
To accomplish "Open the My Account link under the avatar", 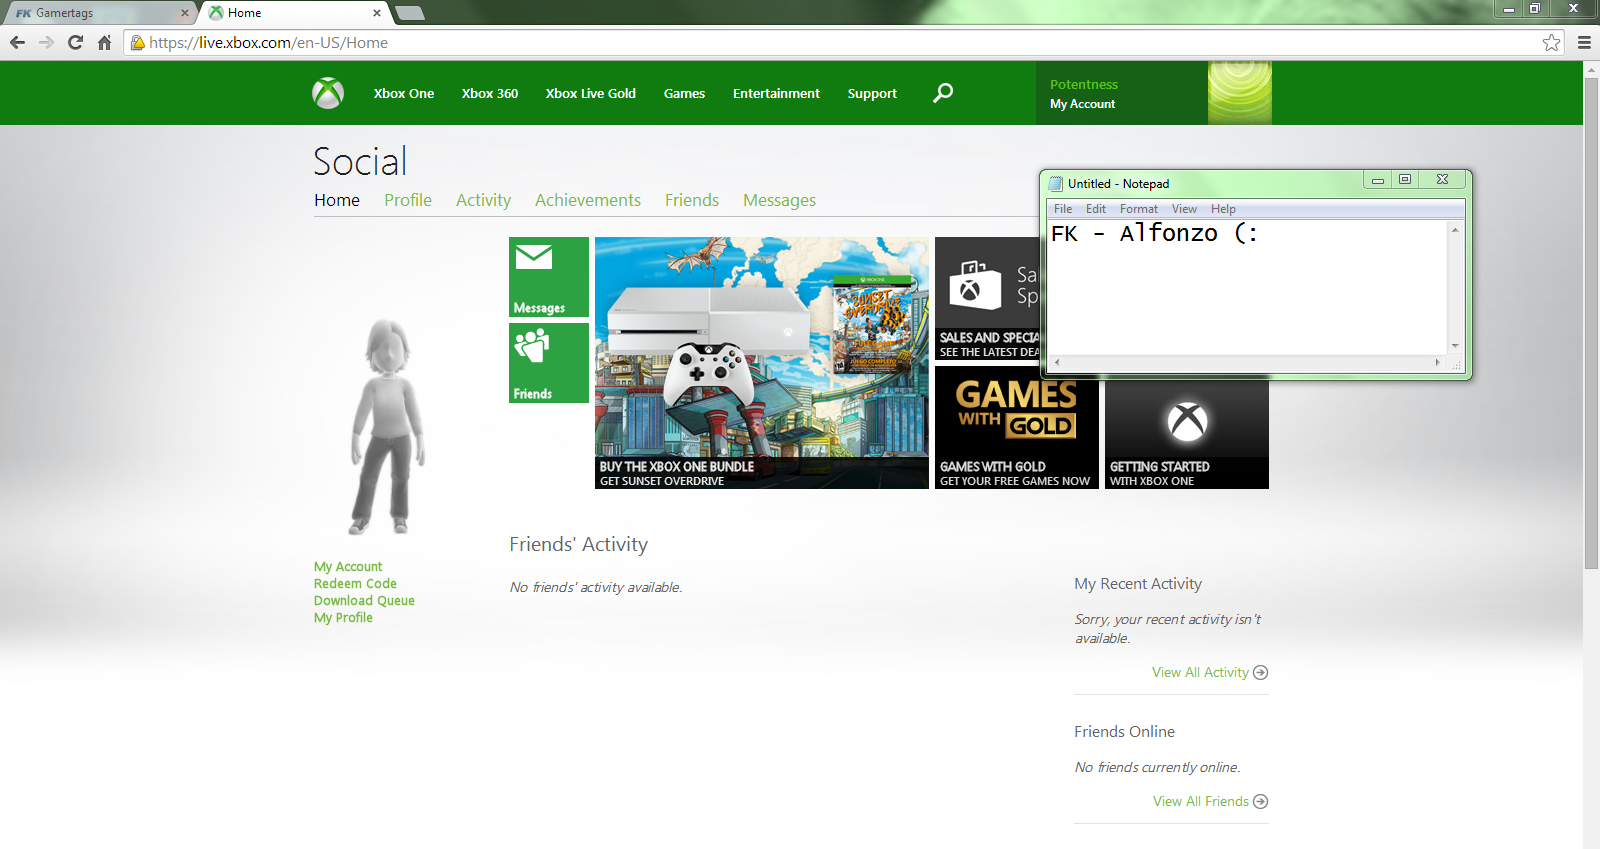I will click(348, 567).
